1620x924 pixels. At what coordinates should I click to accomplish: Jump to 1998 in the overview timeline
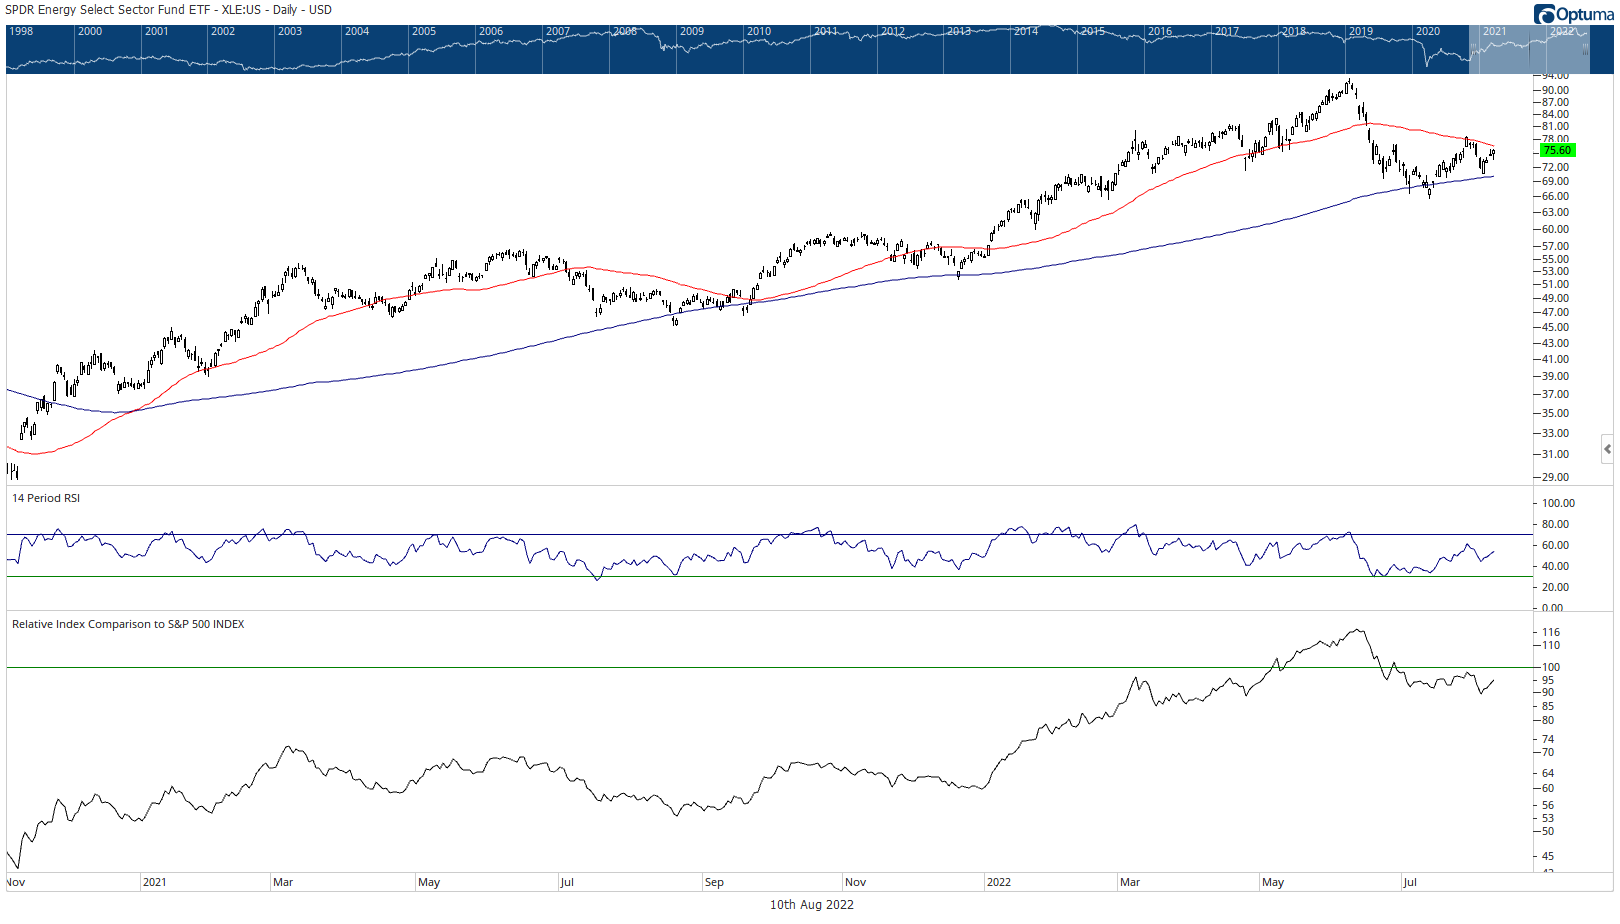(x=21, y=31)
